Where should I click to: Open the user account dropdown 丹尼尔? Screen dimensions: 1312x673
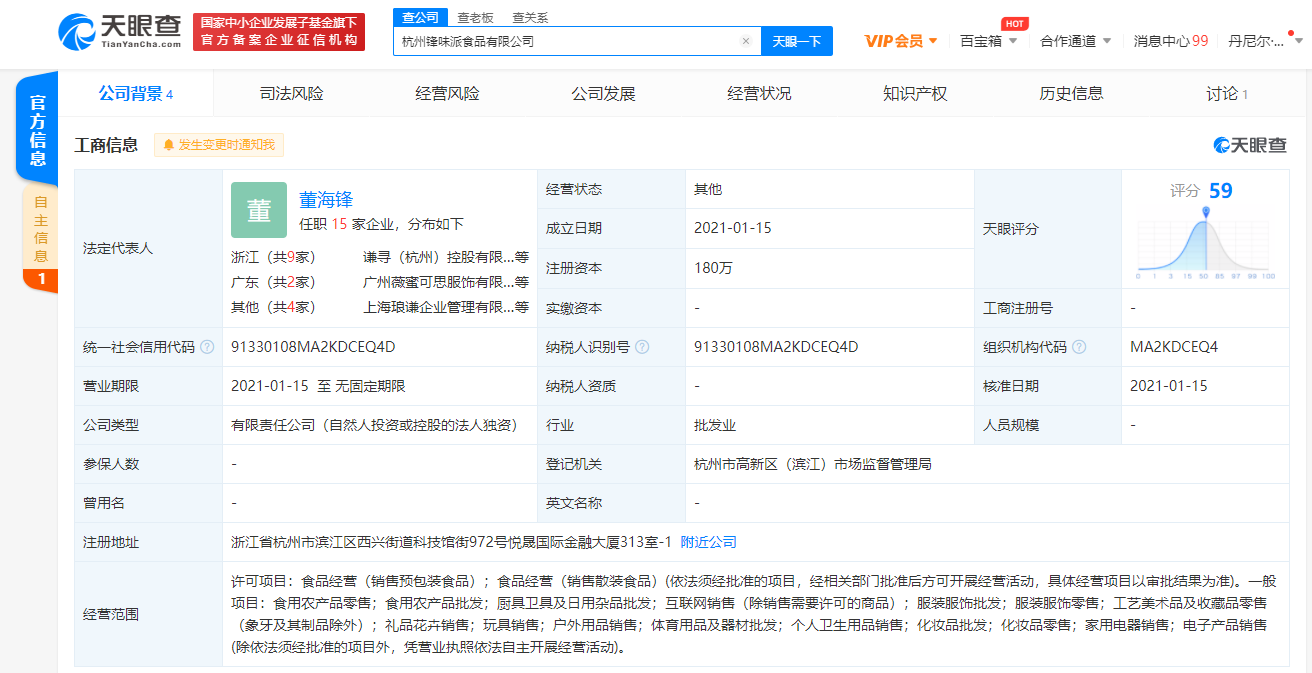[x=1265, y=41]
